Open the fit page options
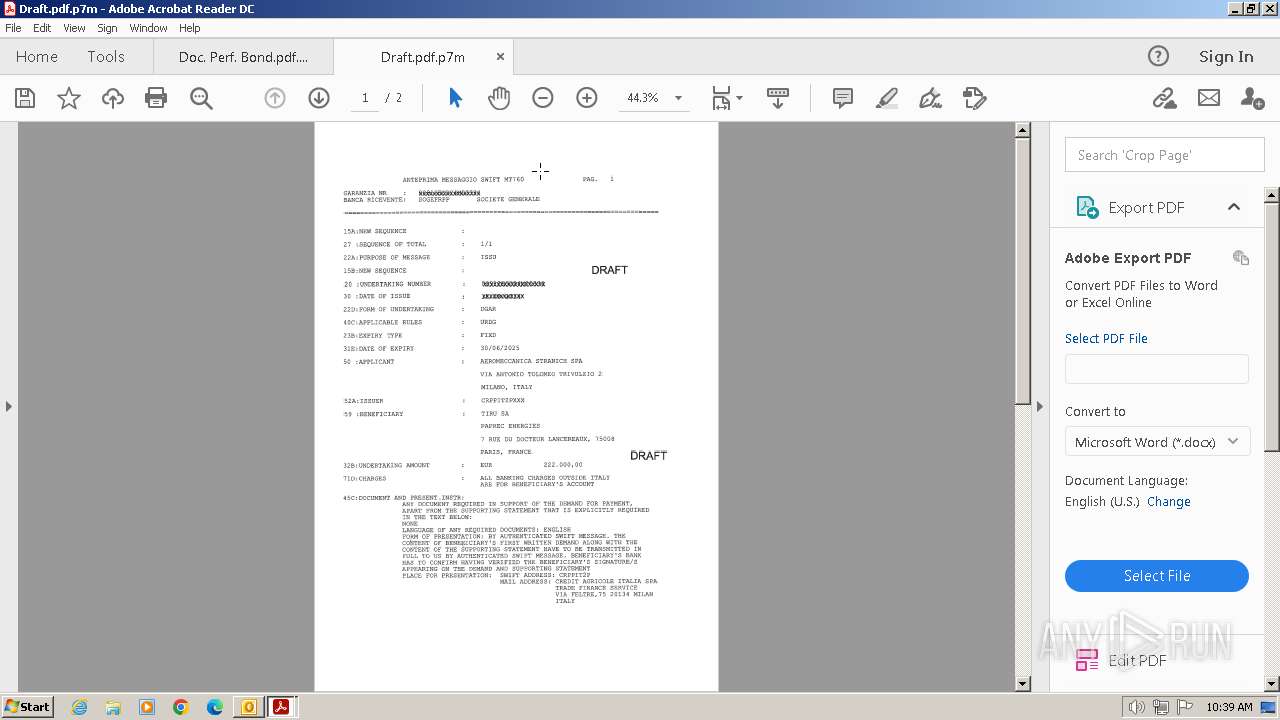Screen dimensions: 1280x720 (727, 98)
